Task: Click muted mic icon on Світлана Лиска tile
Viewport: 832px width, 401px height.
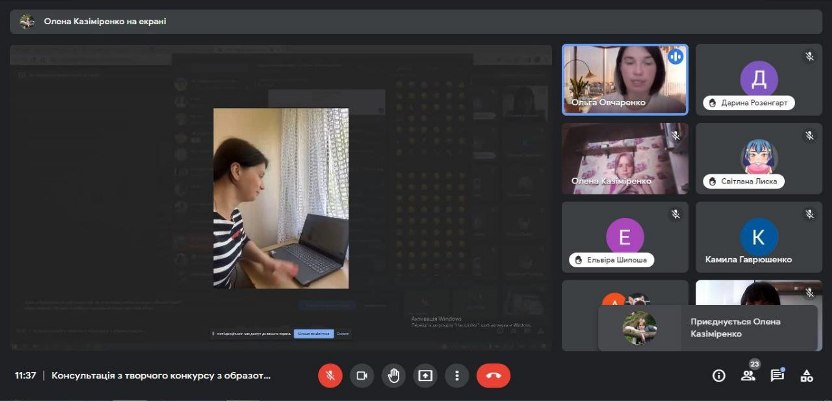Action: point(809,136)
